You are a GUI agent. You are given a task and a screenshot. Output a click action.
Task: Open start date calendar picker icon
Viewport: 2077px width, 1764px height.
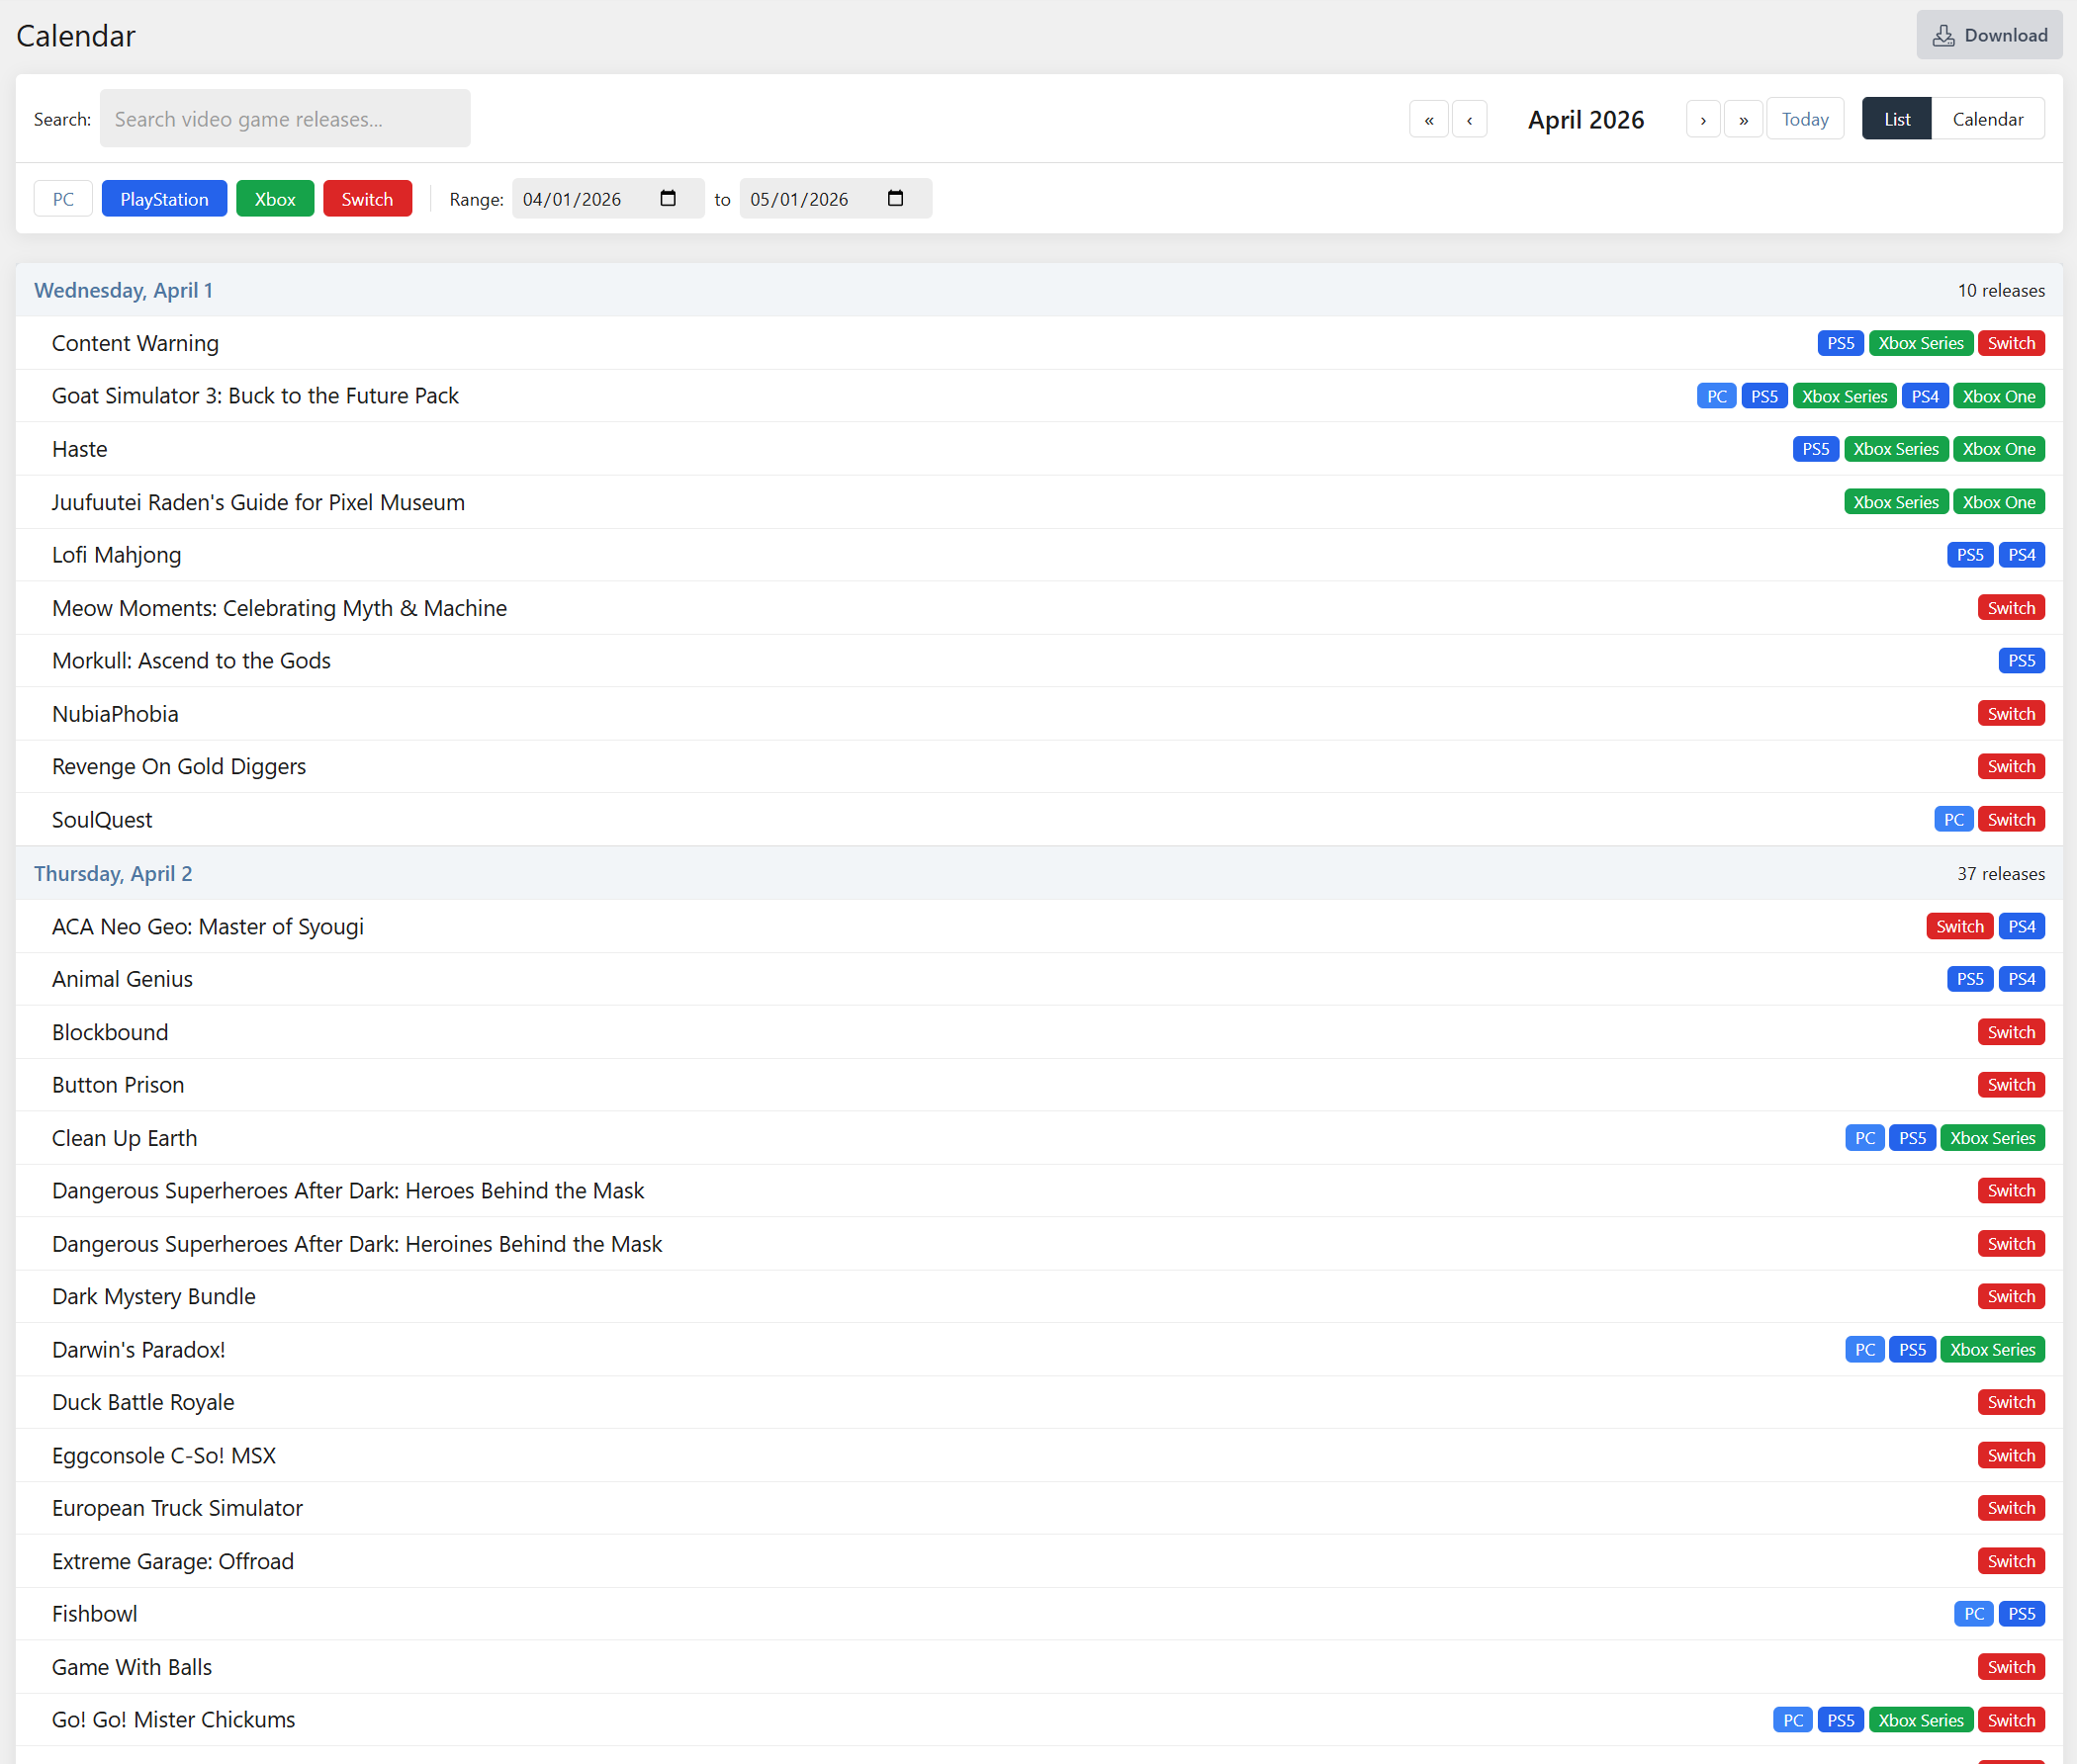668,198
